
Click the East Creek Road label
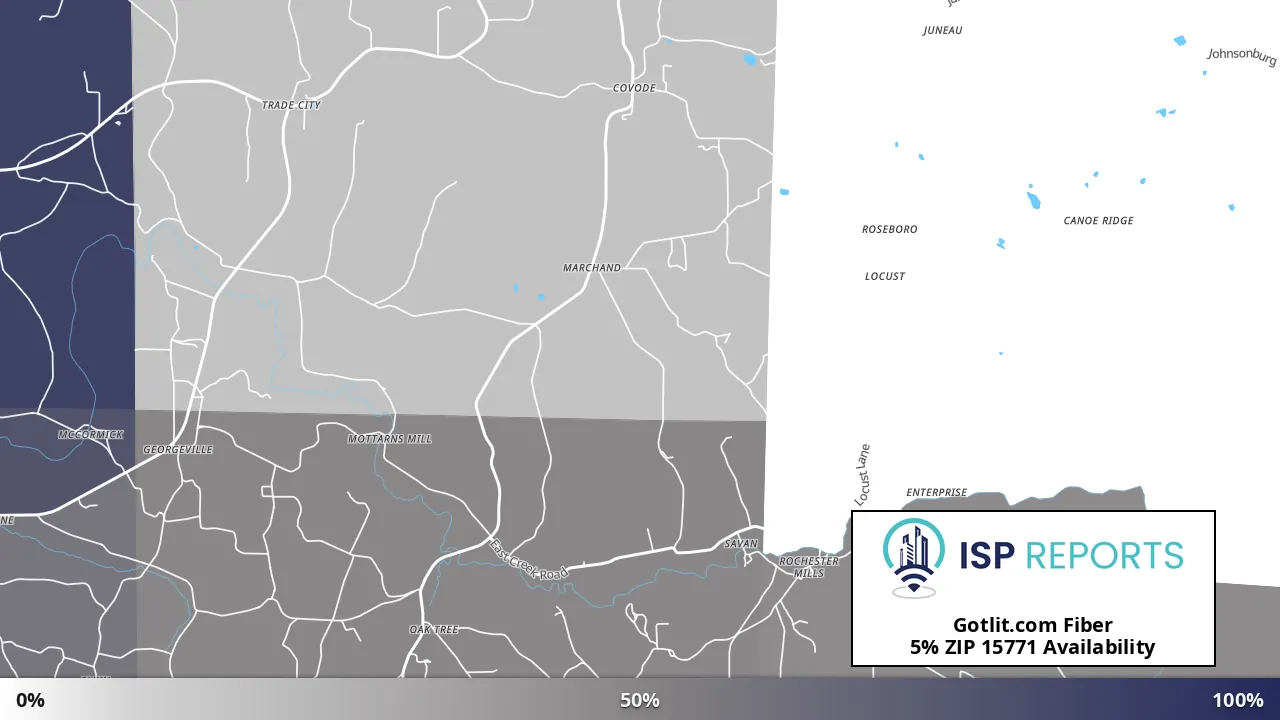pos(528,560)
